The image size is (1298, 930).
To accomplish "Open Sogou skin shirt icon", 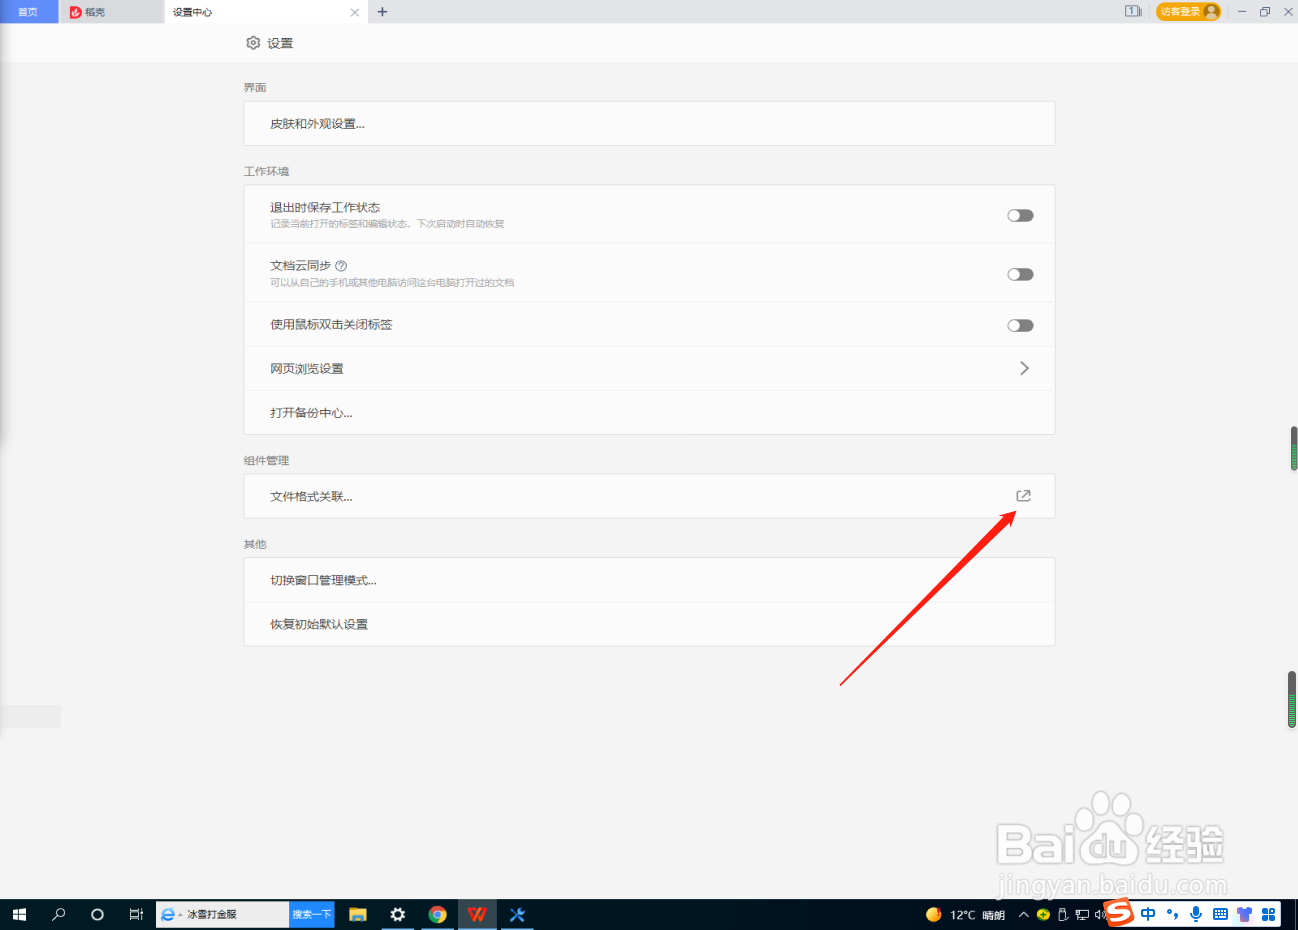I will (x=1244, y=914).
